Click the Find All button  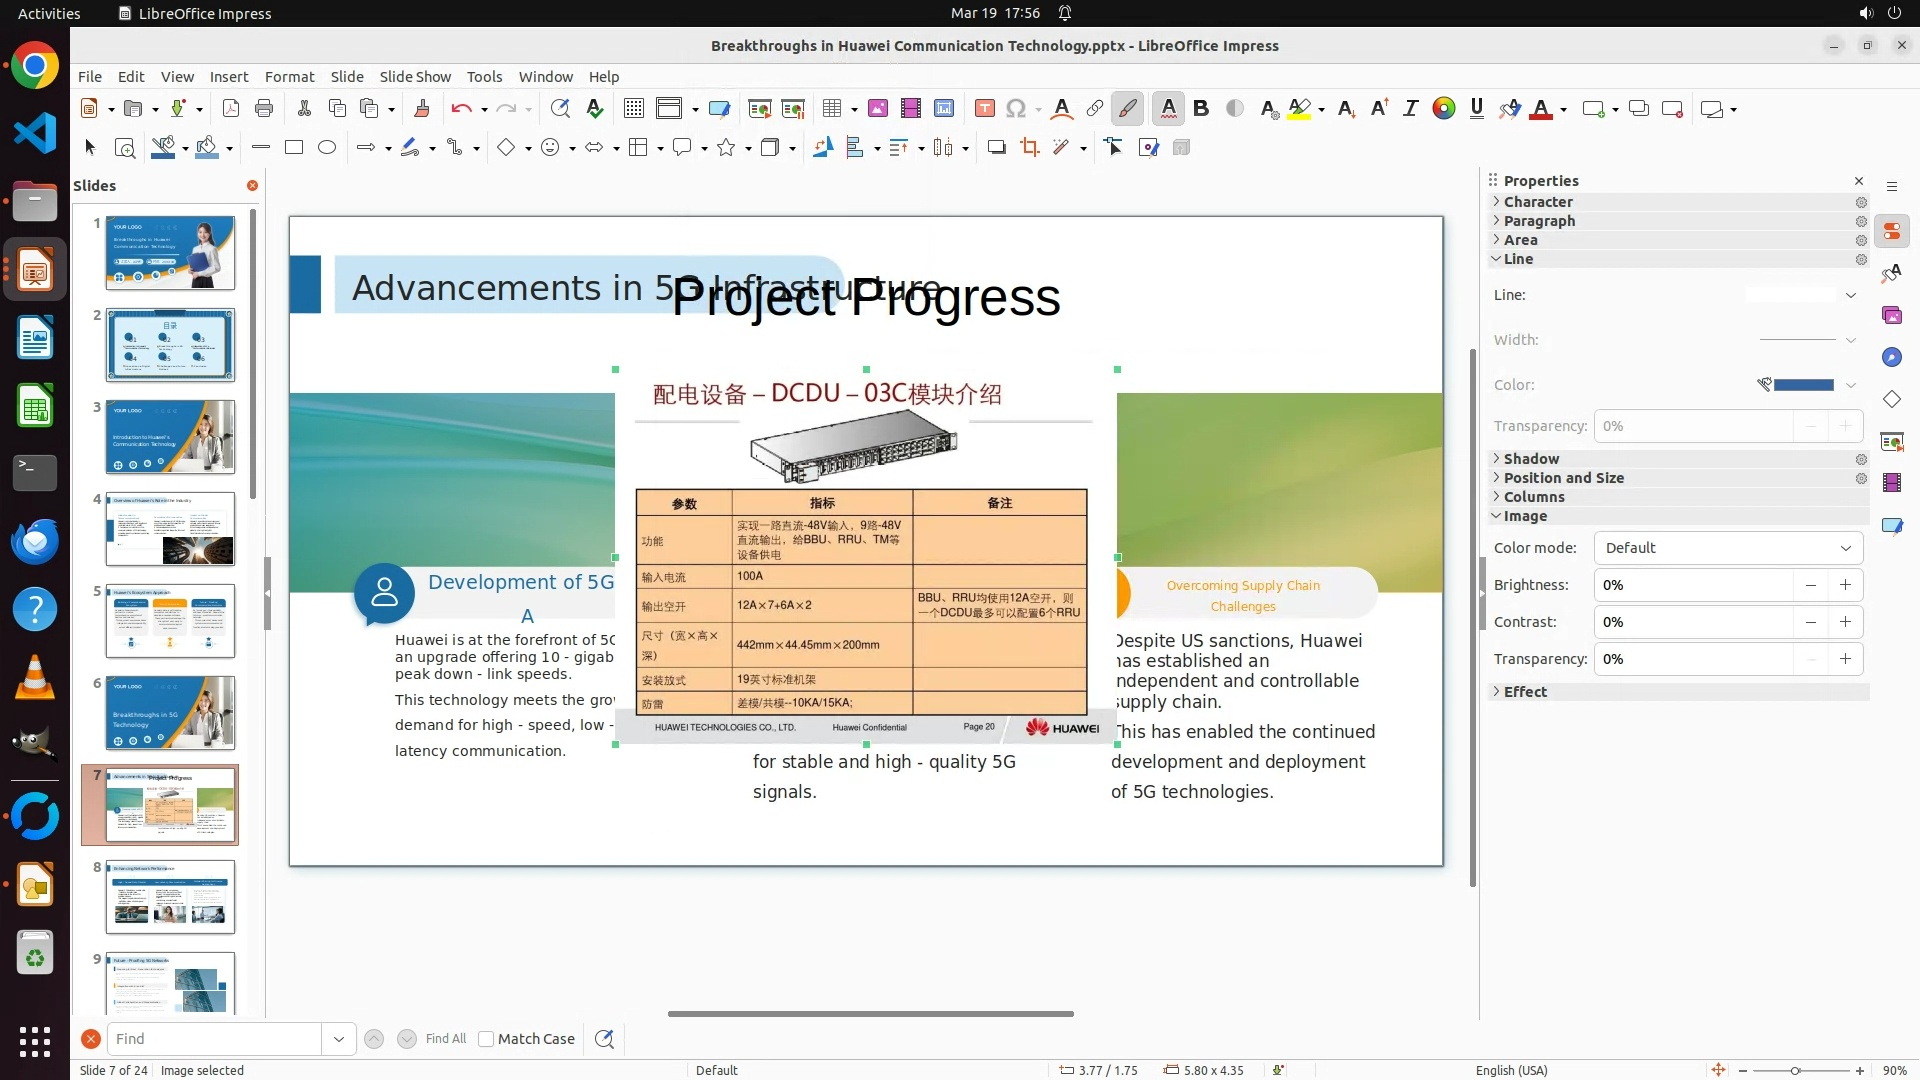445,1039
